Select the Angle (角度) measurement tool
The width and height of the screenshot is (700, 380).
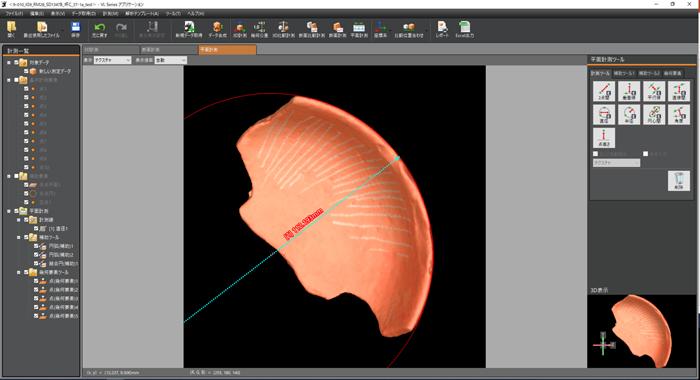tap(679, 115)
